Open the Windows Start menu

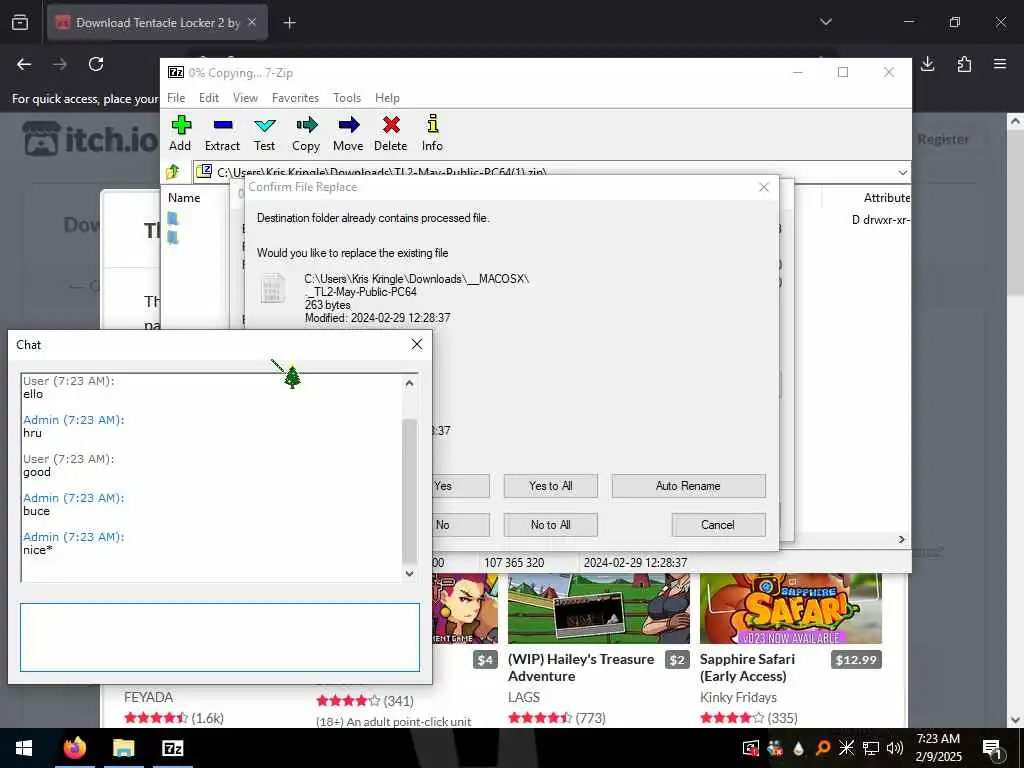[x=24, y=748]
